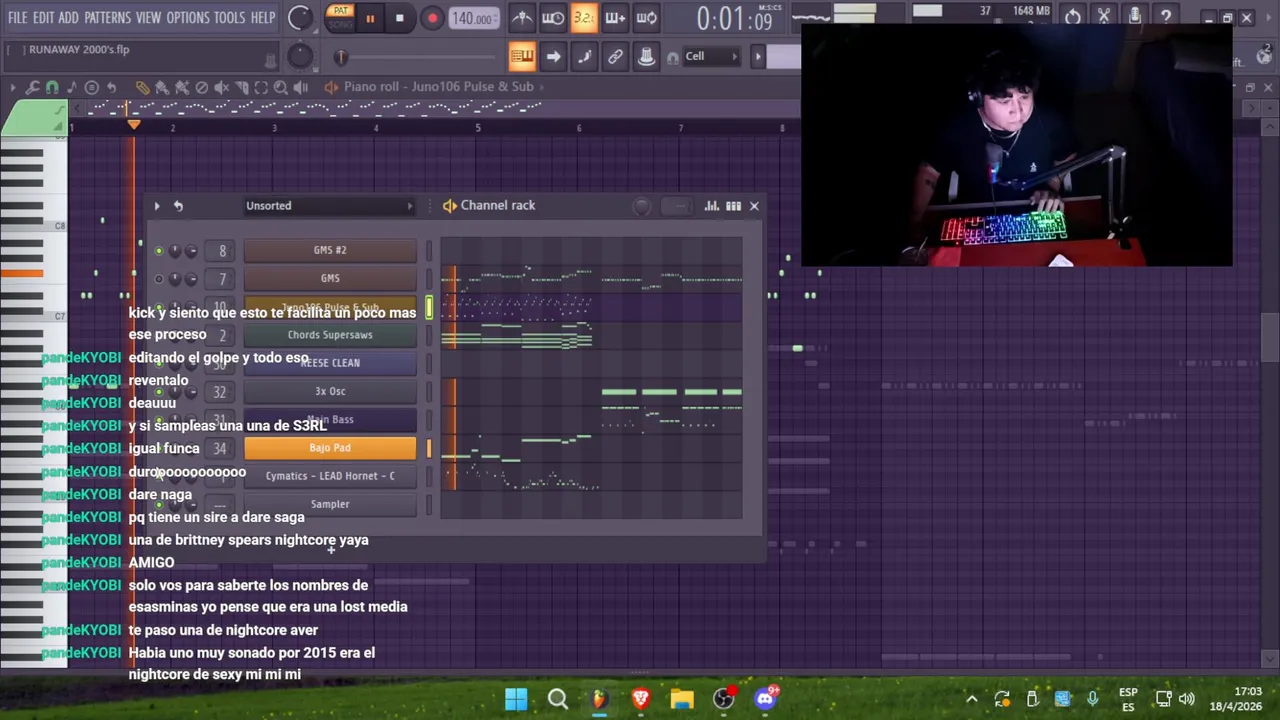
Task: Open the 3x Osc channel button
Action: (x=330, y=392)
